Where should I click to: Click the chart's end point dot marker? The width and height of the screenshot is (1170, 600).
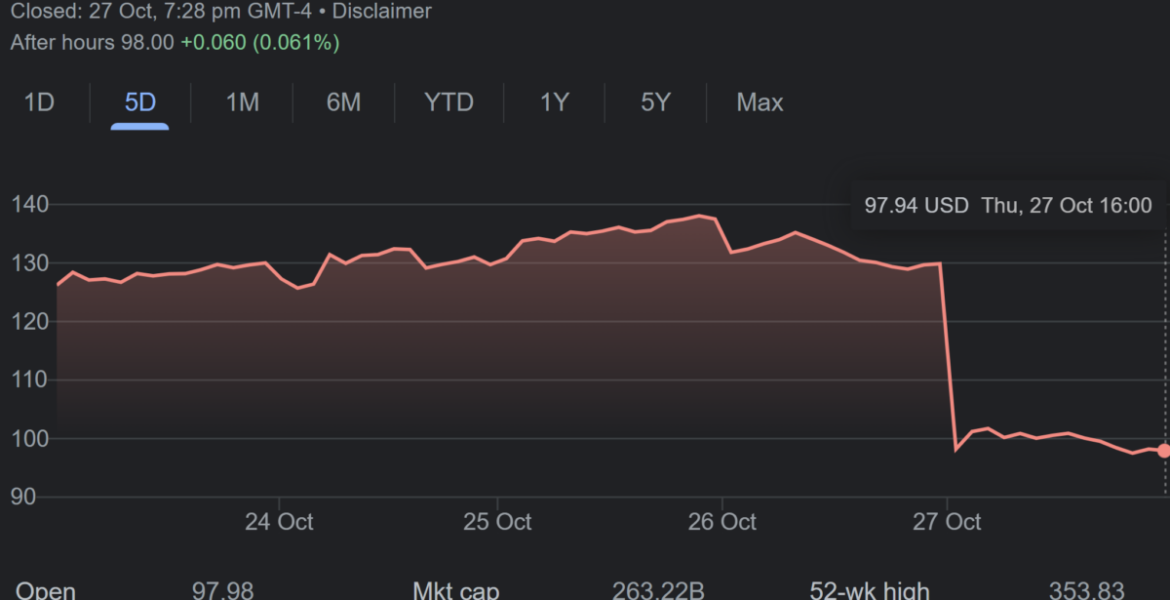[x=1163, y=451]
